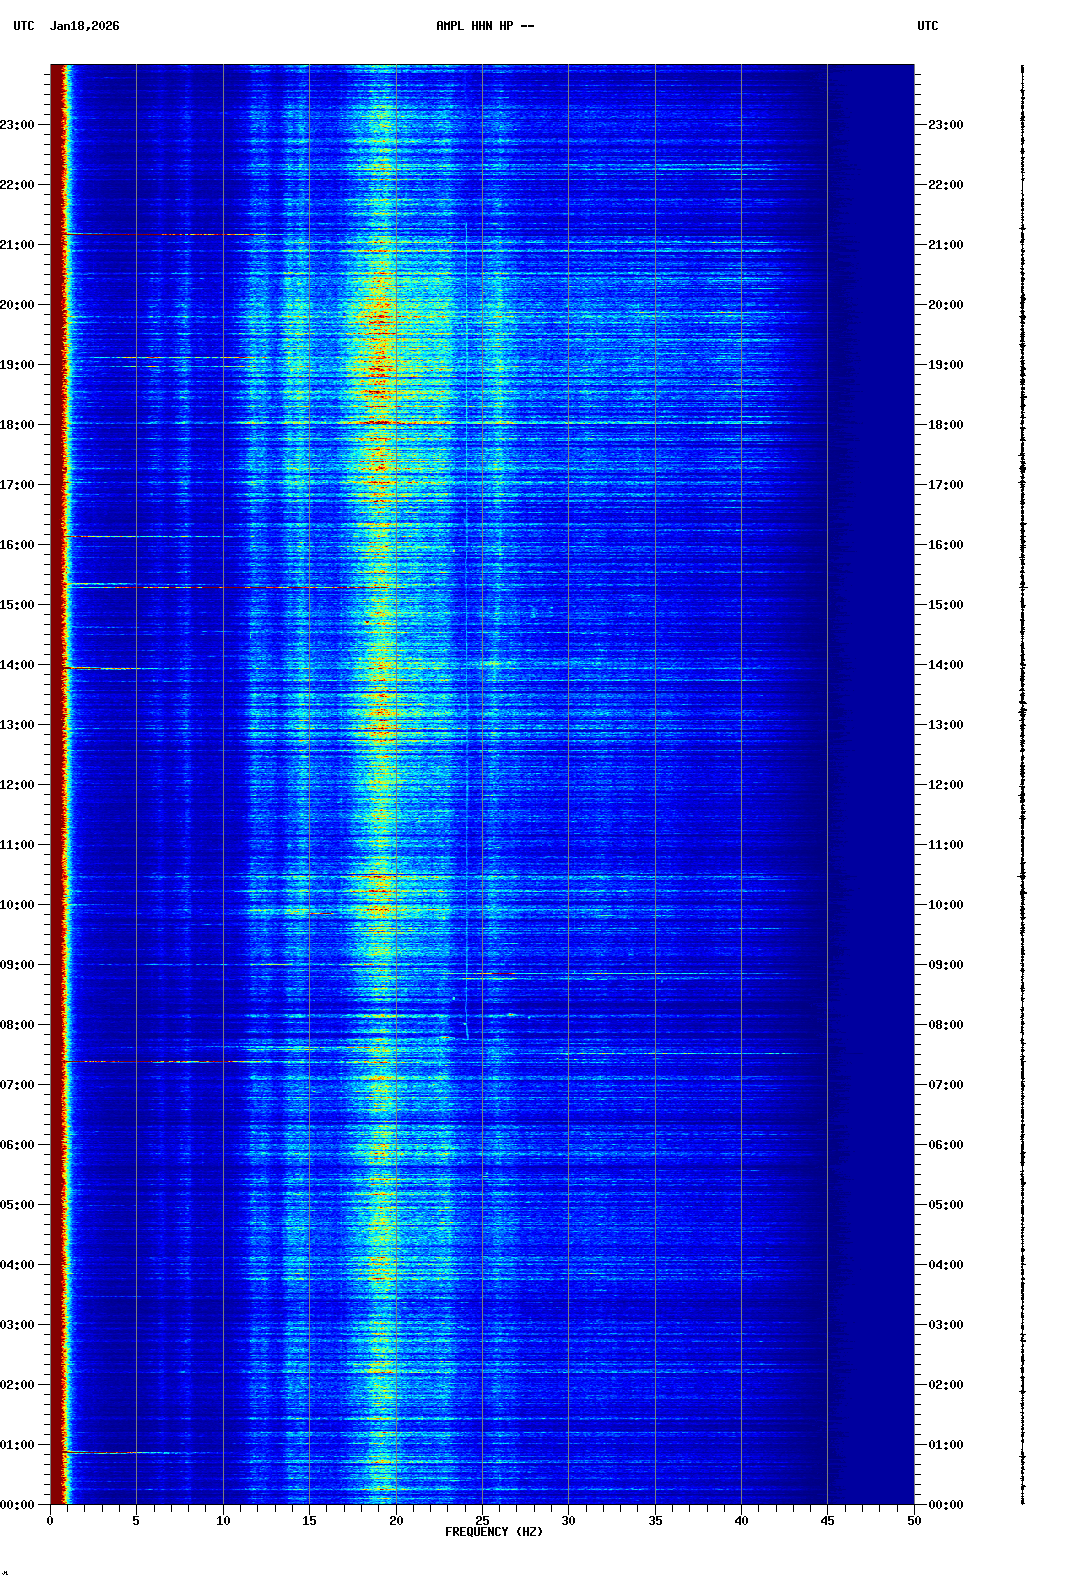Click the 45 Hz tick label on frequency axis

[x=827, y=1521]
